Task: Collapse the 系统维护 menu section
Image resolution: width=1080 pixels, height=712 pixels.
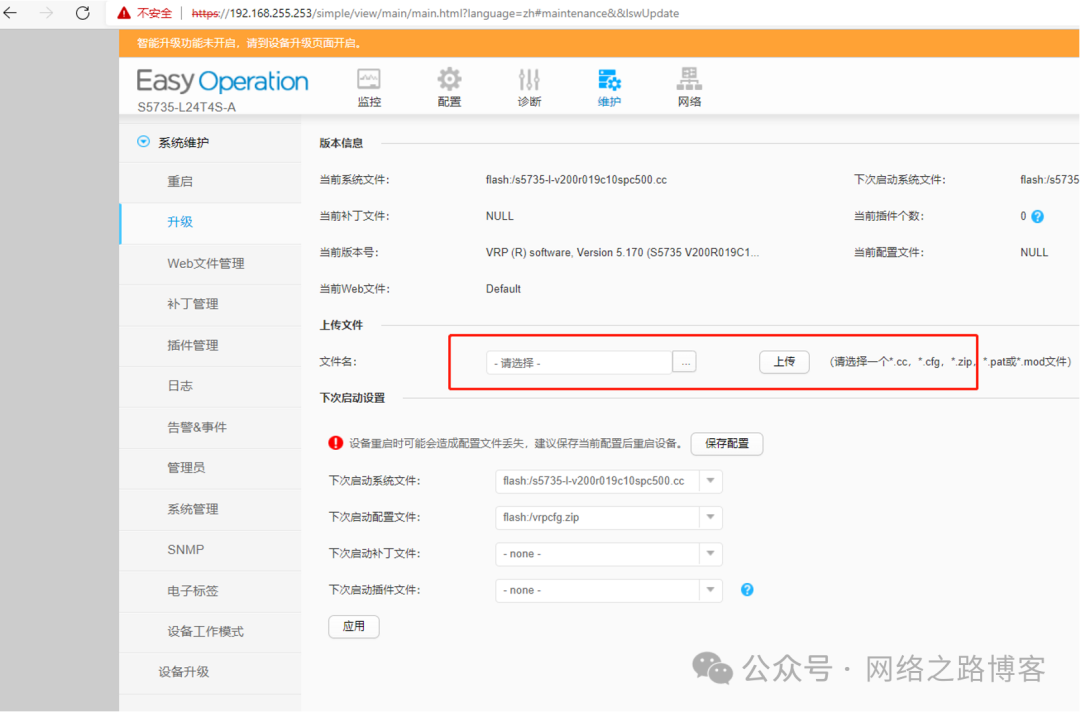Action: 143,143
